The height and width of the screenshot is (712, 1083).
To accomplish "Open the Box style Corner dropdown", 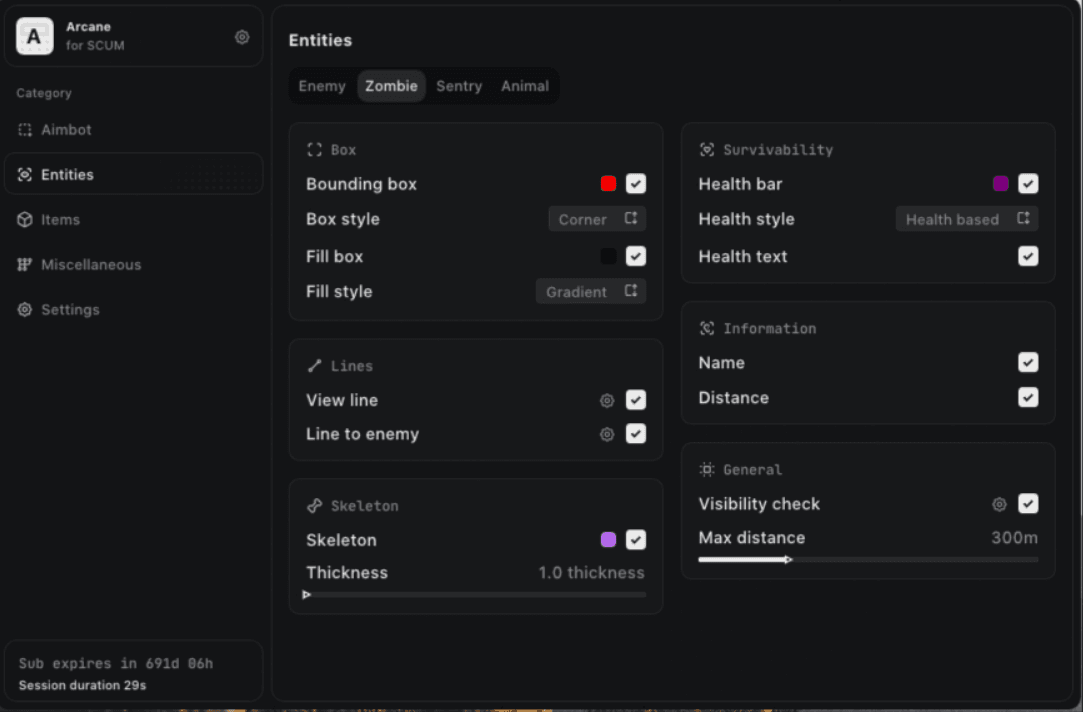I will pos(597,219).
